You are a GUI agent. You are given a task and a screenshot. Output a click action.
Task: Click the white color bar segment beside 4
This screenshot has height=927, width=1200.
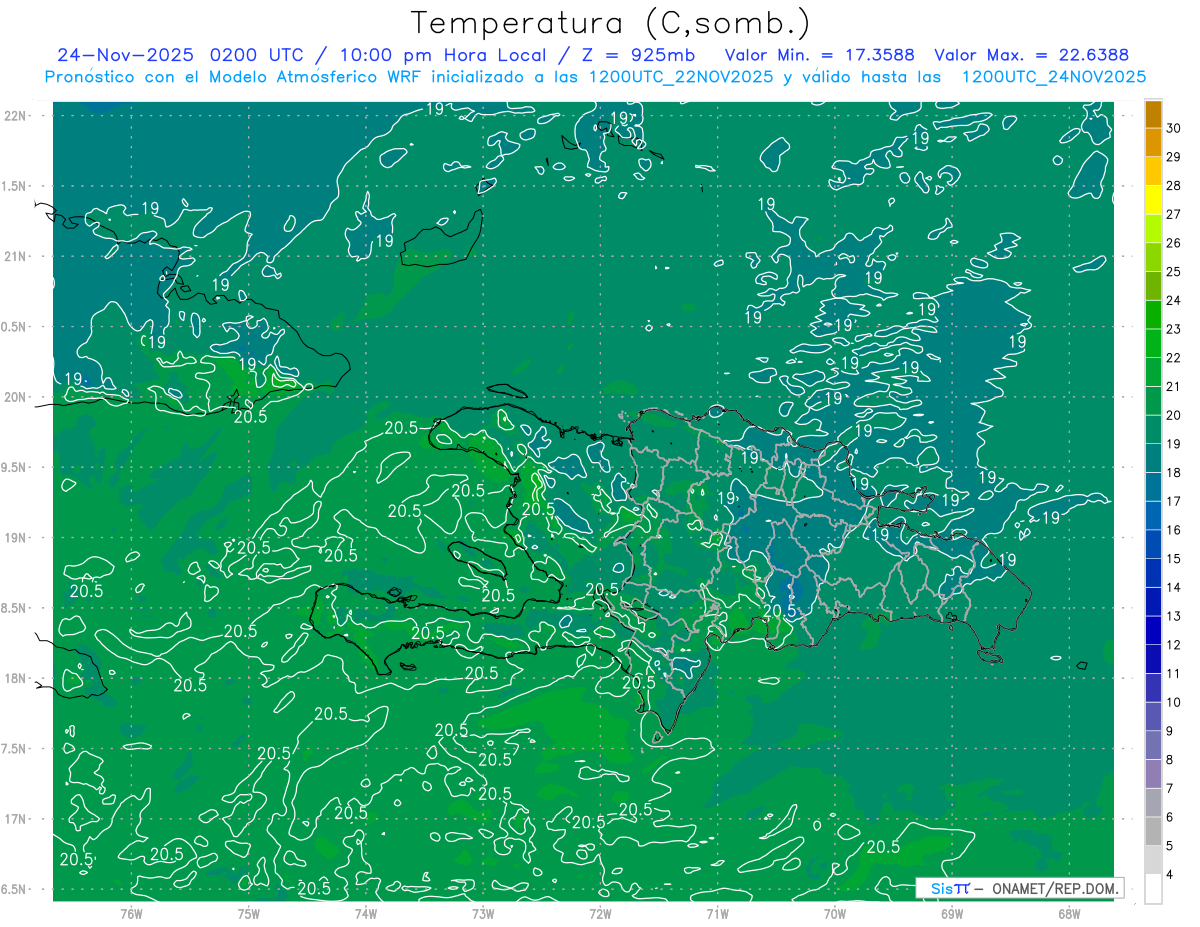tap(1153, 889)
